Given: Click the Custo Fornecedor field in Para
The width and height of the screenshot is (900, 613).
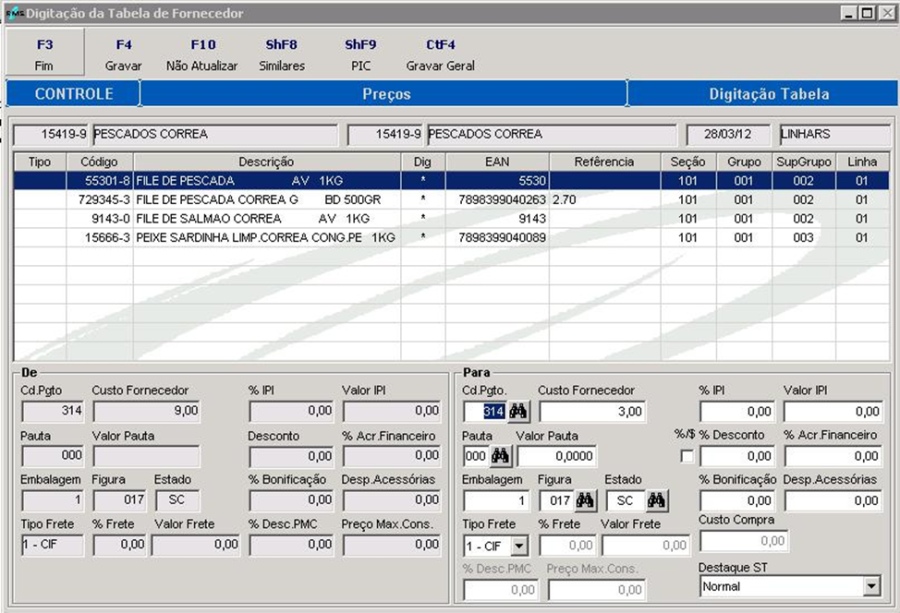Looking at the screenshot, I should (591, 412).
